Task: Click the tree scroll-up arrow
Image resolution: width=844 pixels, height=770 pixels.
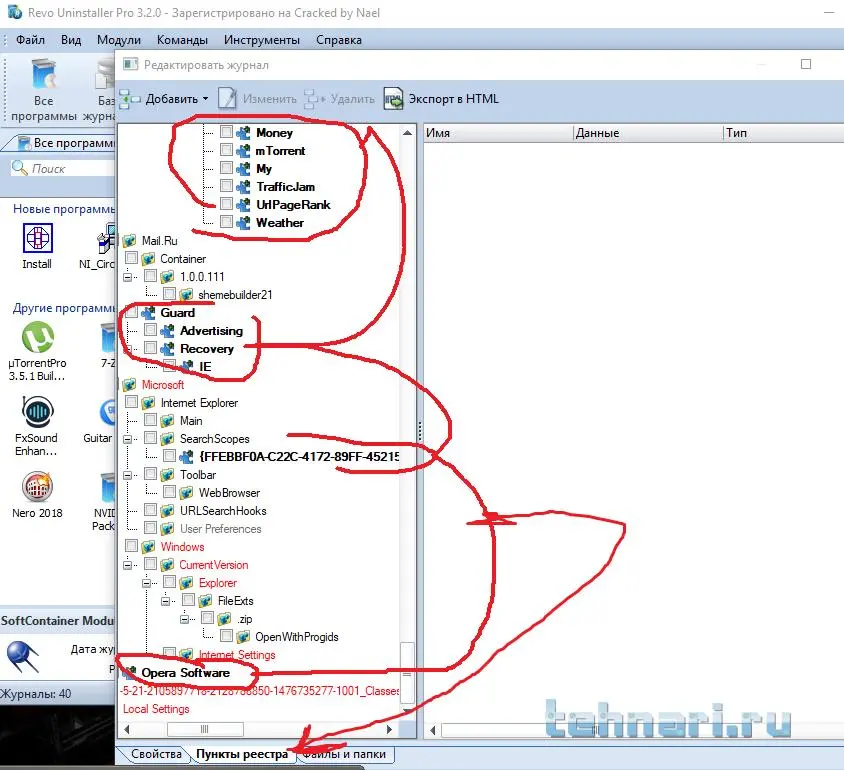Action: pyautogui.click(x=407, y=132)
